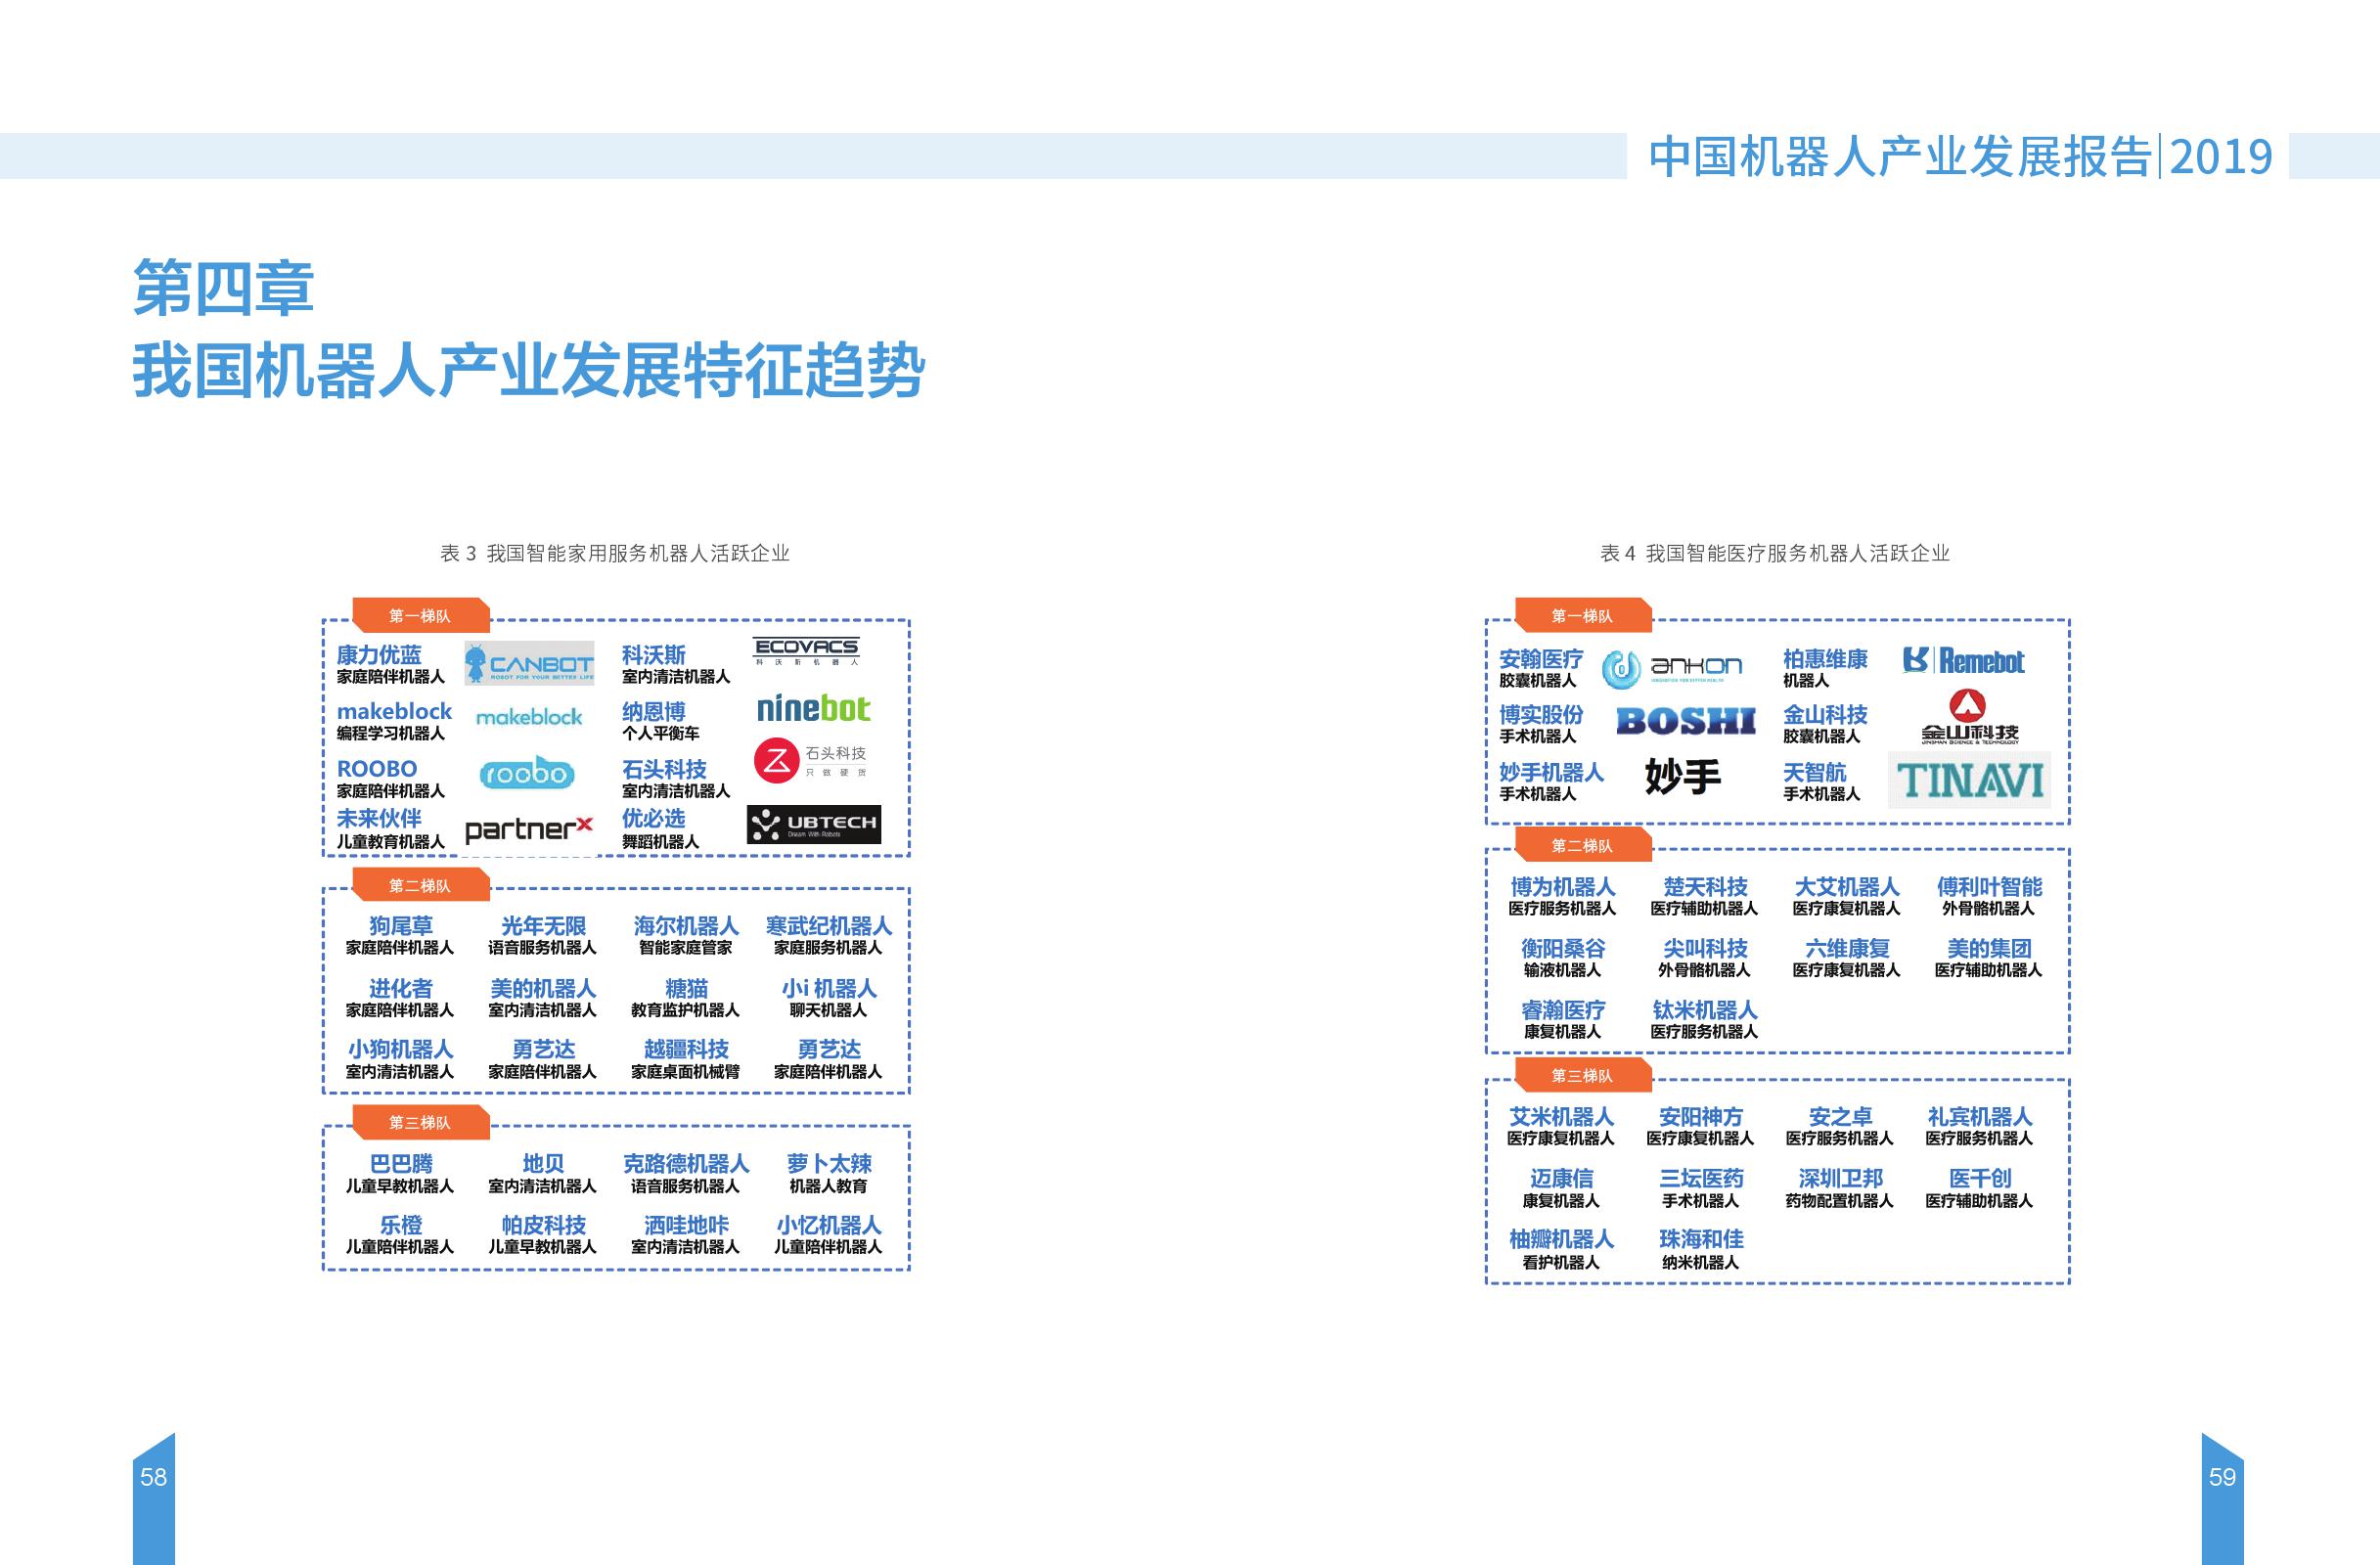Screen dimensions: 2380x1565
Task: Click the roobo cloud logo
Action: tap(526, 773)
